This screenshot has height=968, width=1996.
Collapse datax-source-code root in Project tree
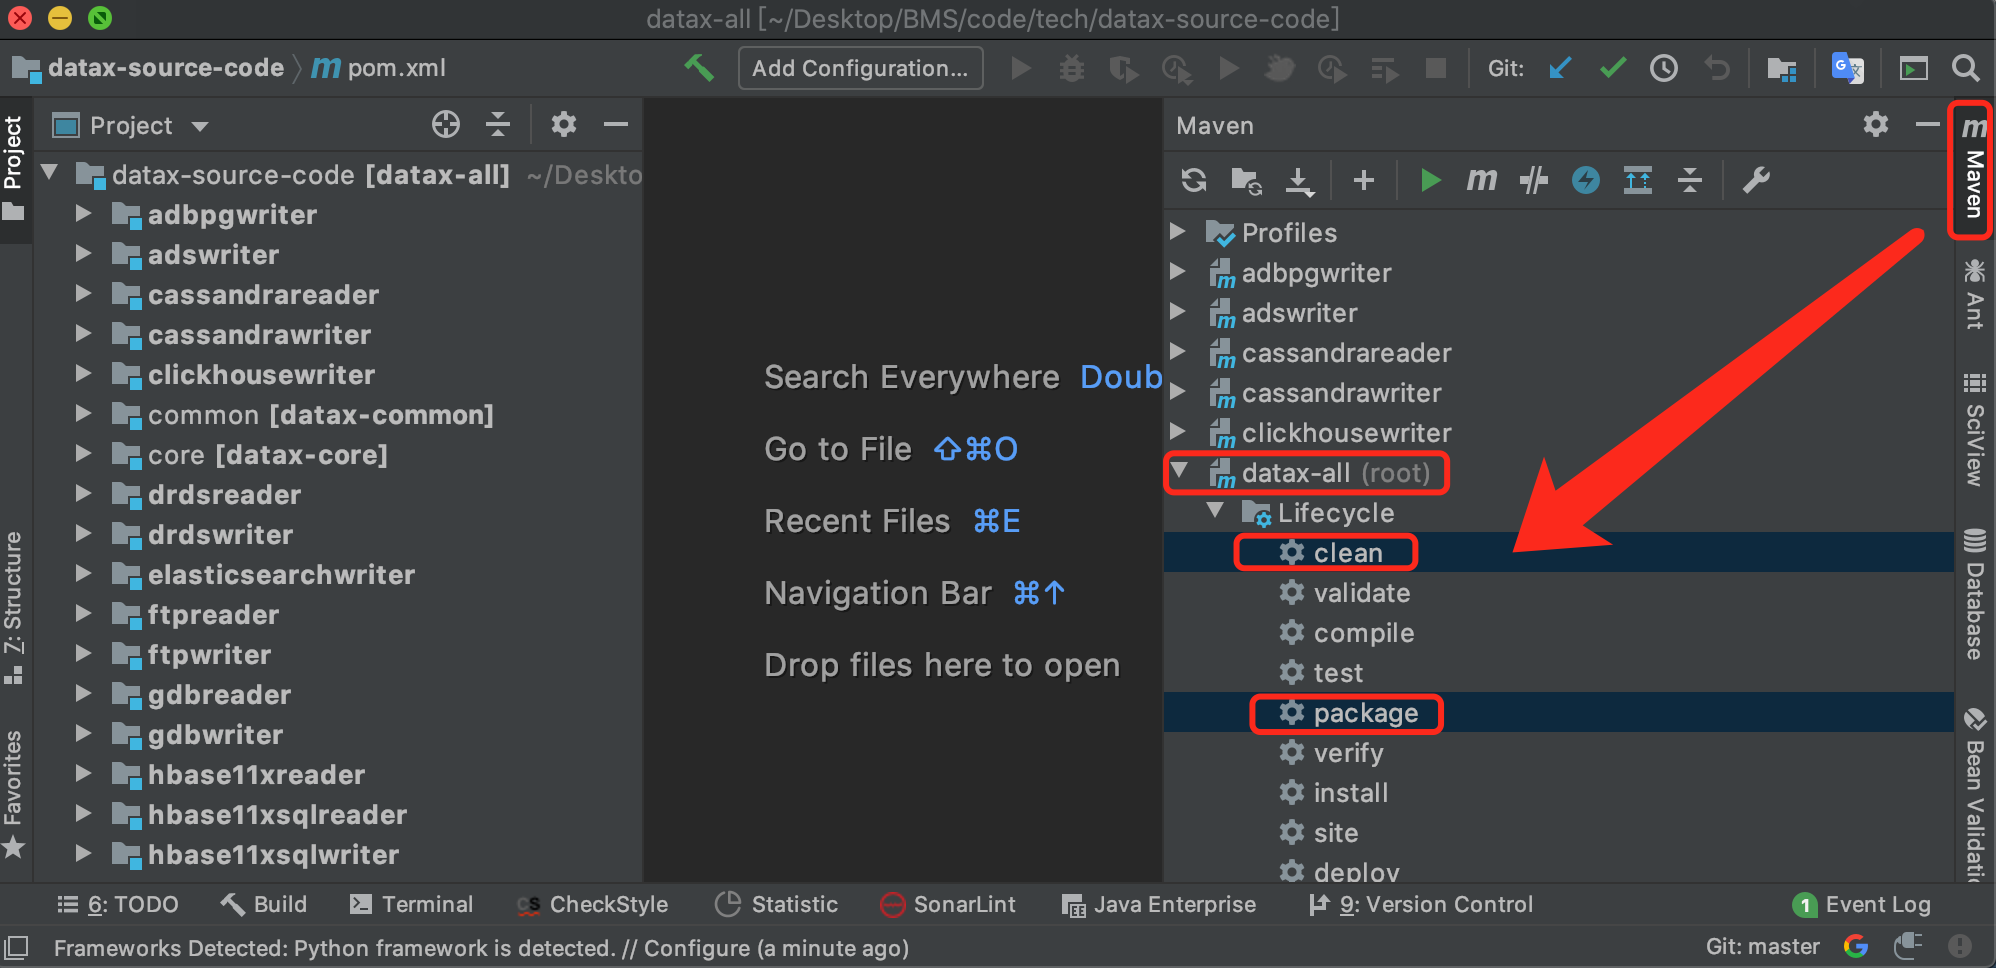point(49,173)
